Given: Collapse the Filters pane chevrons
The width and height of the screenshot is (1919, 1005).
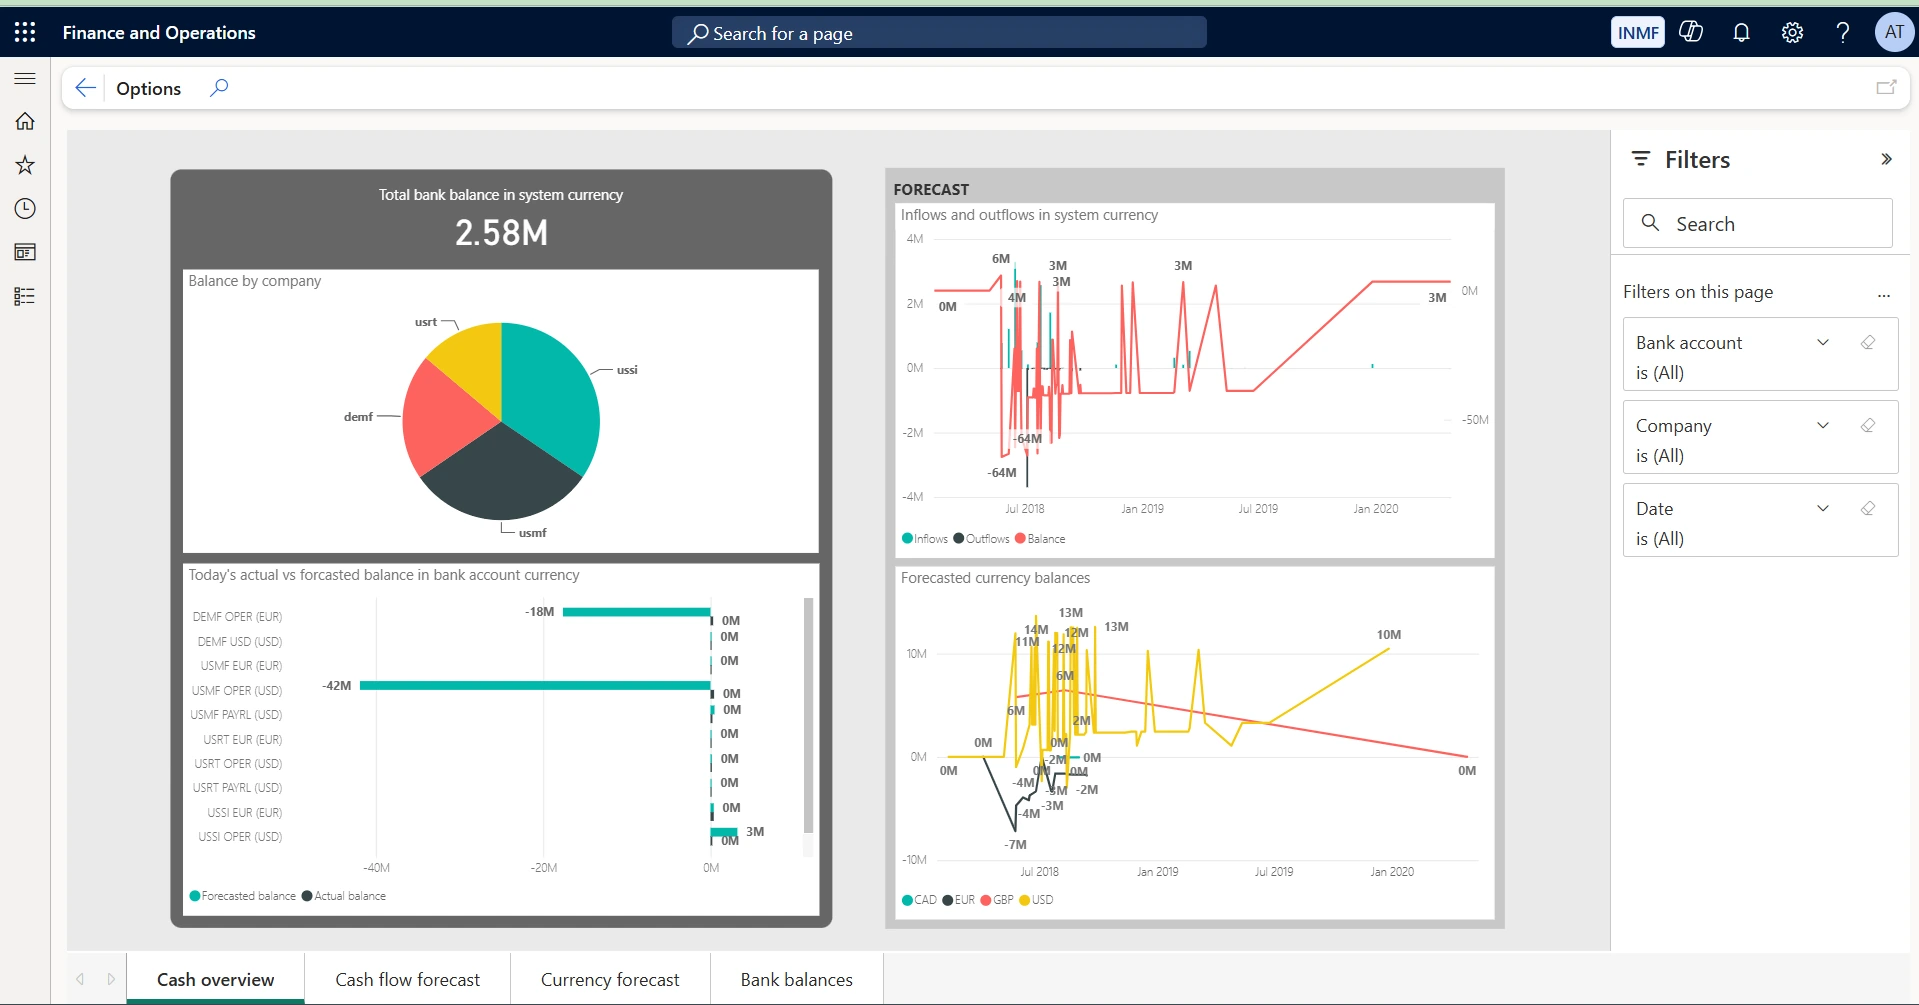Looking at the screenshot, I should pyautogui.click(x=1886, y=159).
